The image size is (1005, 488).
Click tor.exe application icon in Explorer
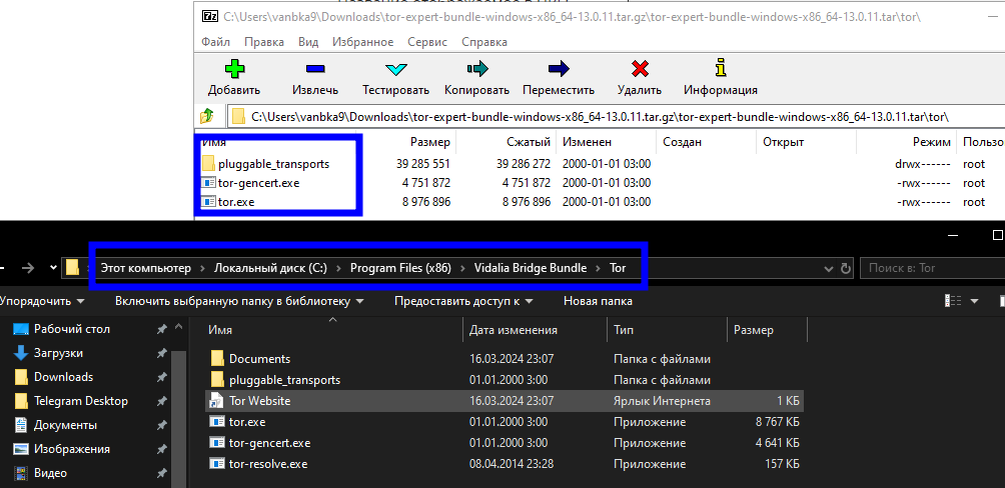pyautogui.click(x=217, y=422)
